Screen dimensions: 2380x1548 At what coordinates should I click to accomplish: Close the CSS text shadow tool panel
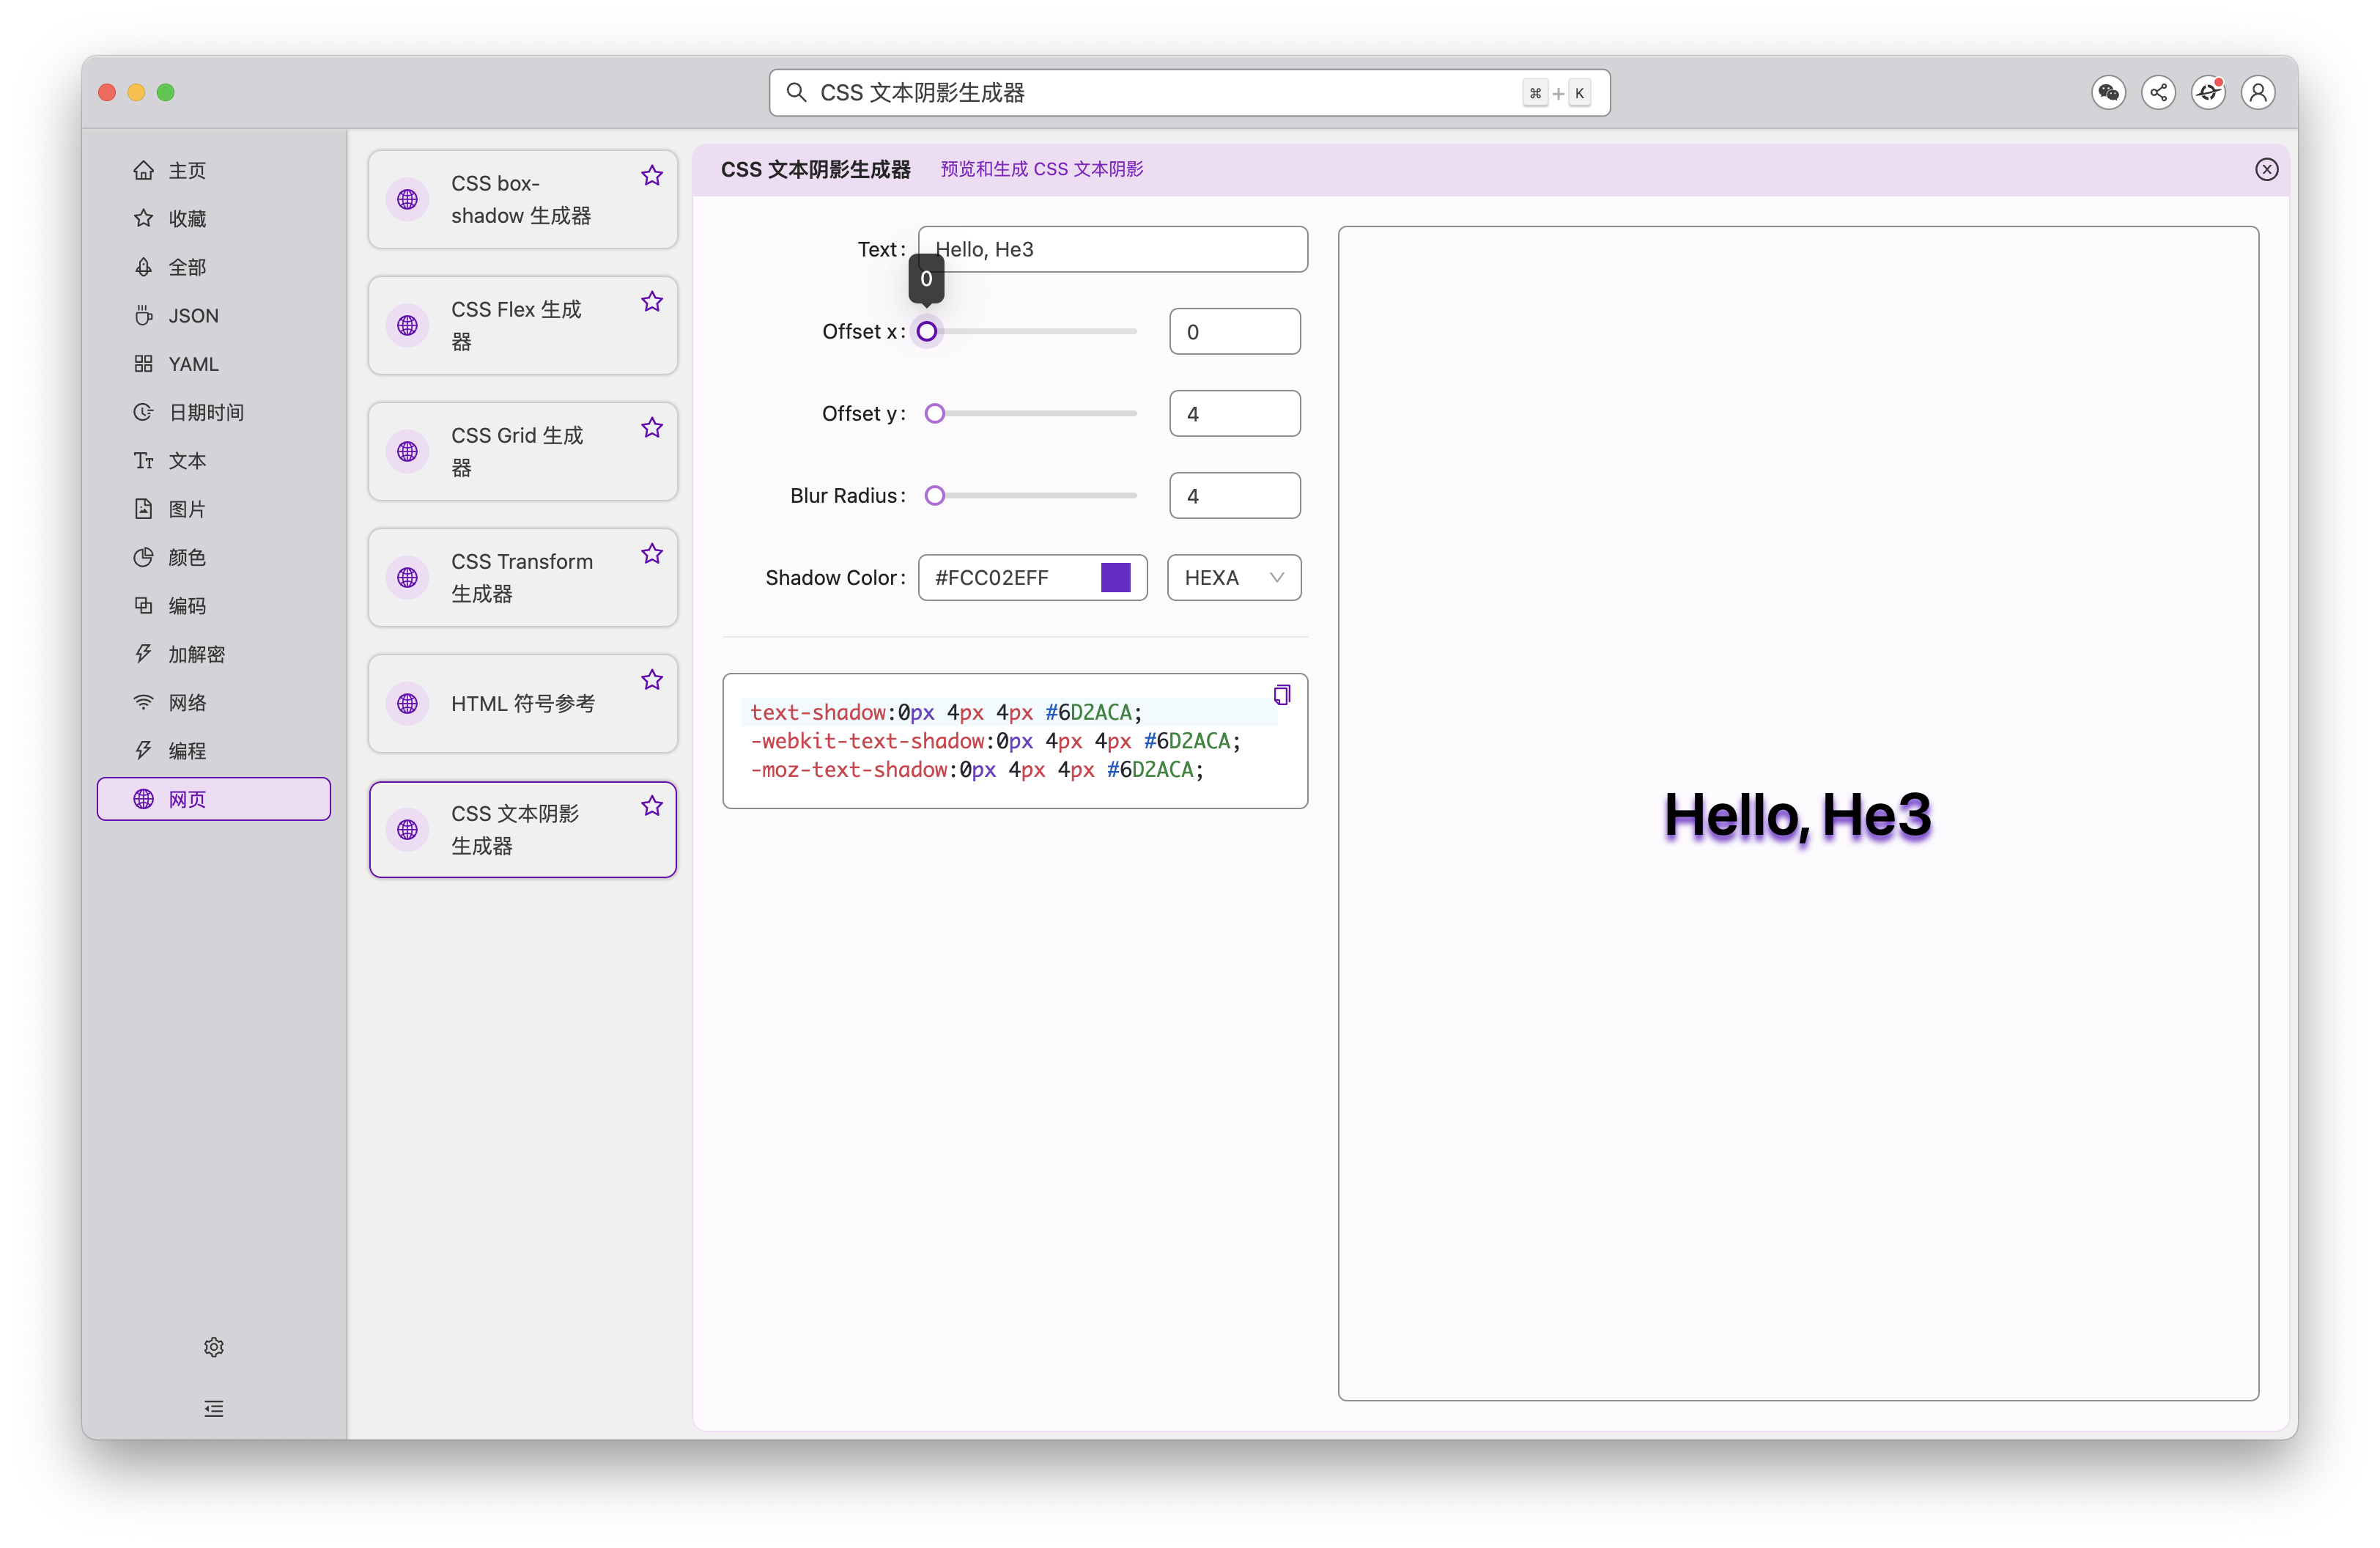point(2266,170)
